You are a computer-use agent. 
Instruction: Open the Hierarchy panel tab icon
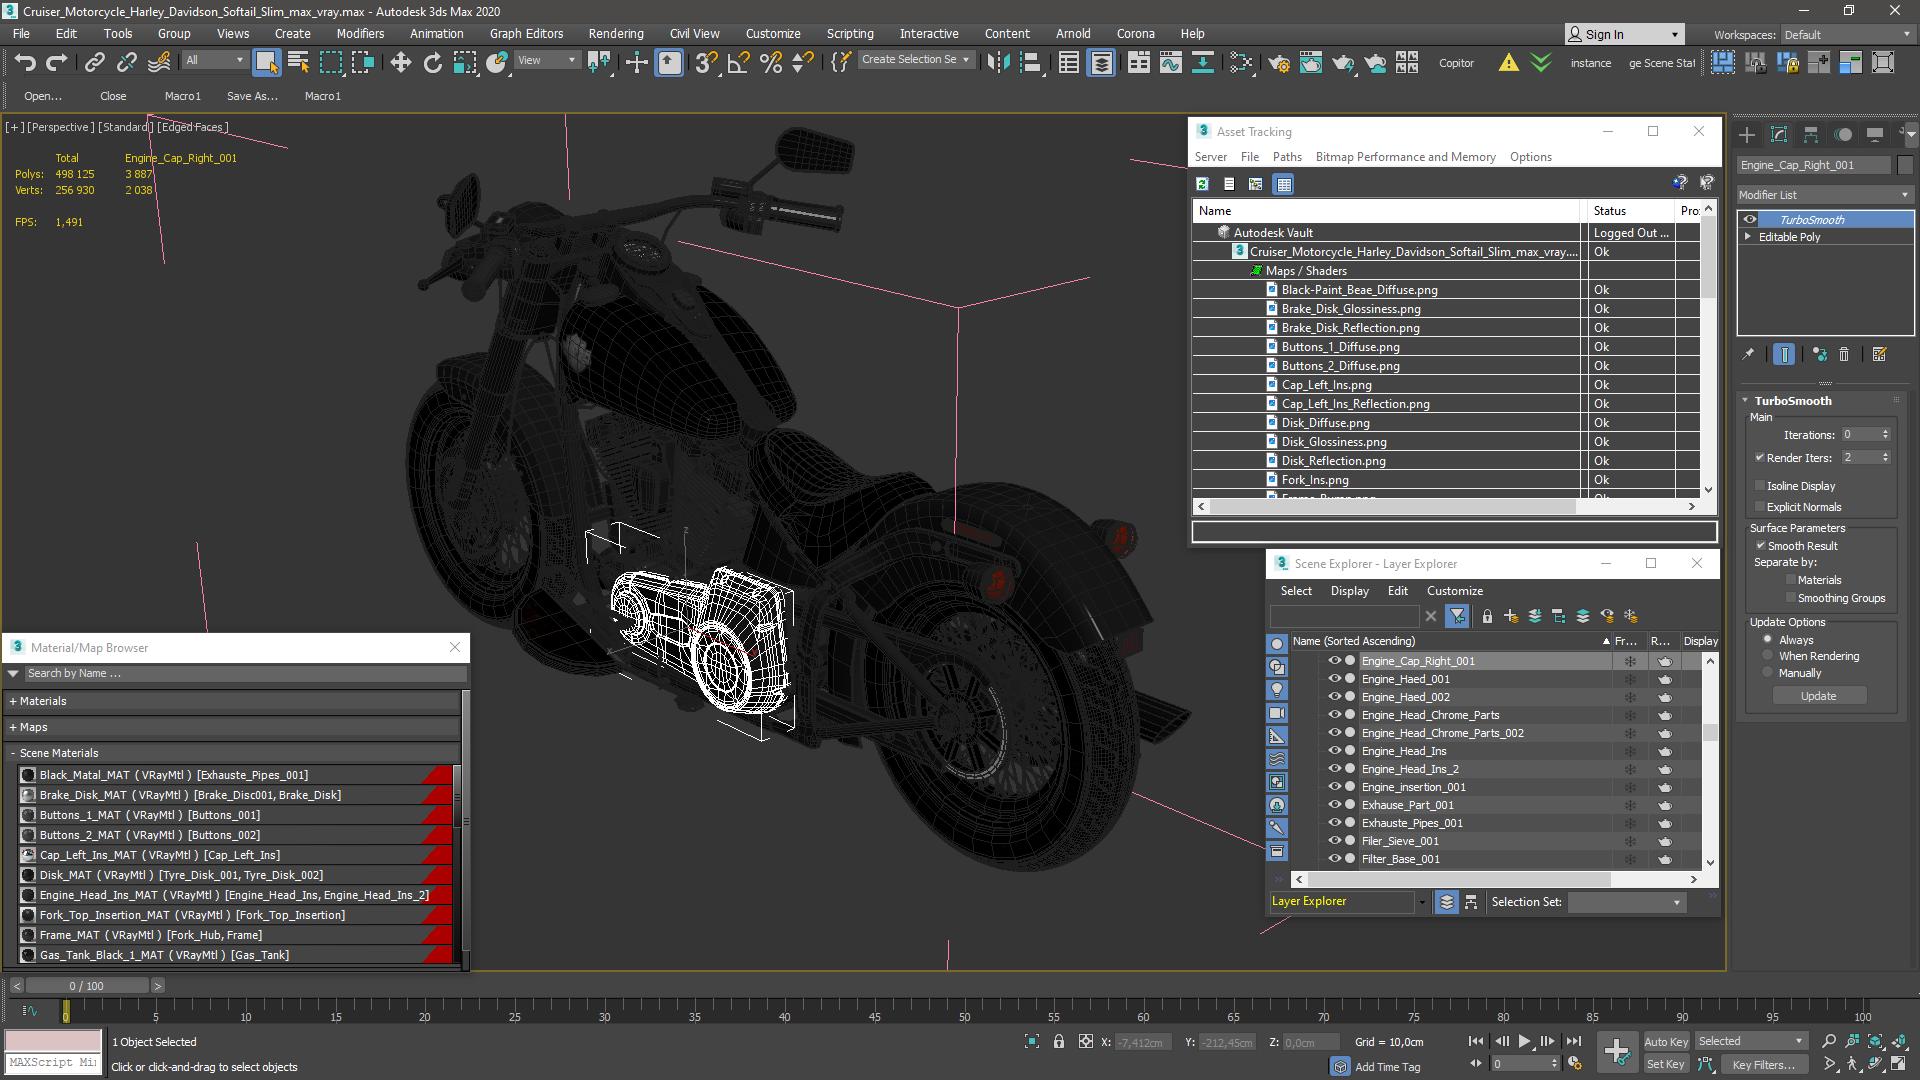point(1810,134)
